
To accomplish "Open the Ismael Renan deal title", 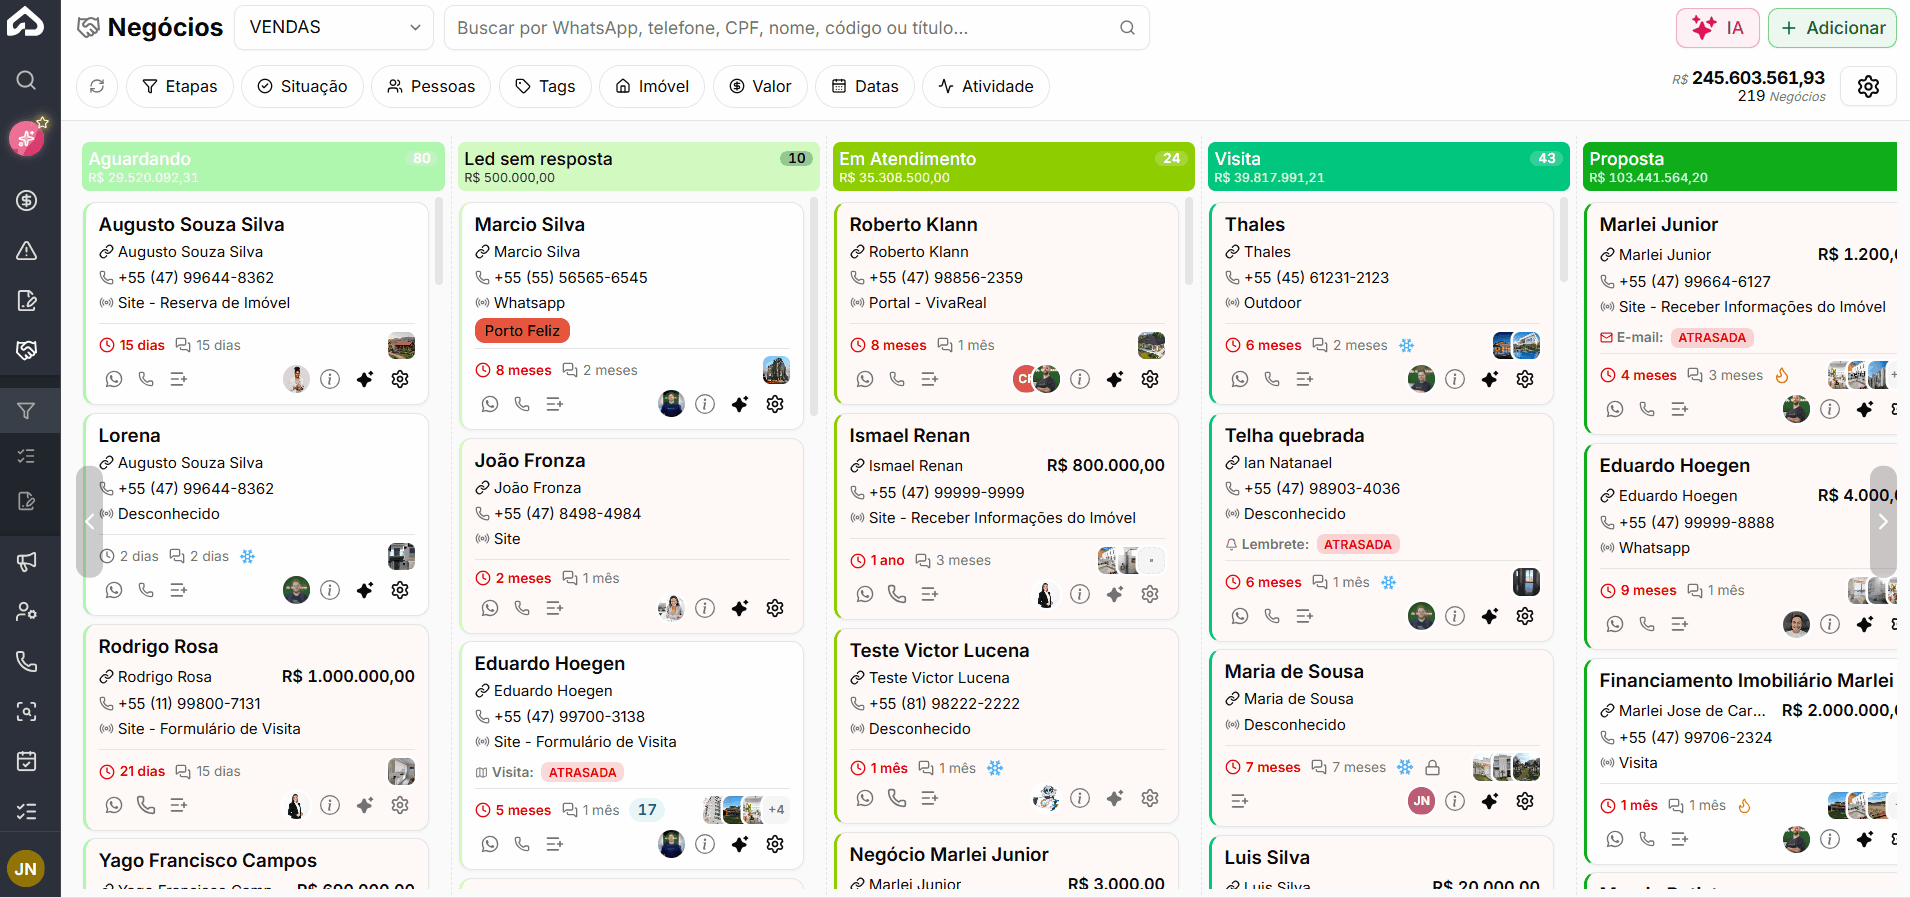I will click(x=909, y=435).
